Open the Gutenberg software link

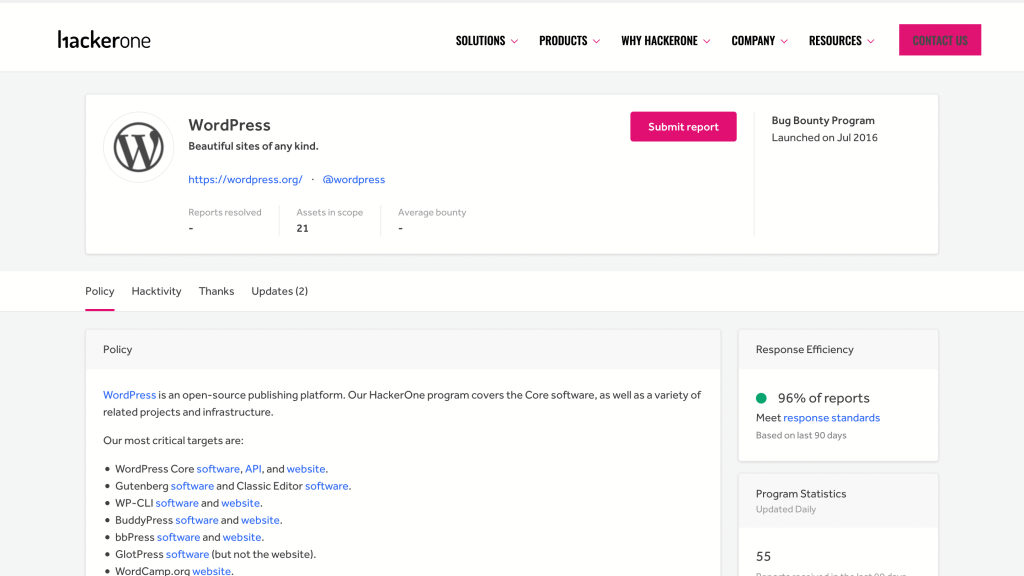point(192,486)
